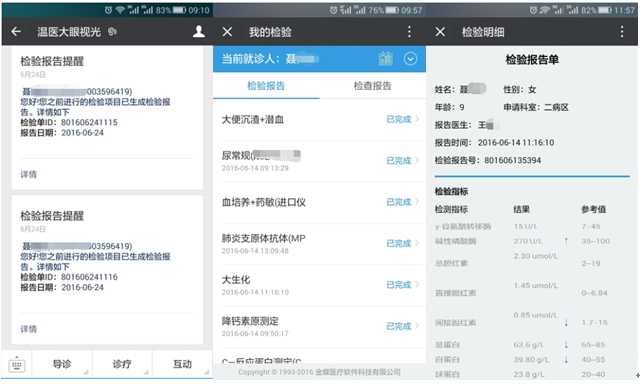640x384 pixels.
Task: Open the three-dot menu on 检验明细
Action: [622, 32]
